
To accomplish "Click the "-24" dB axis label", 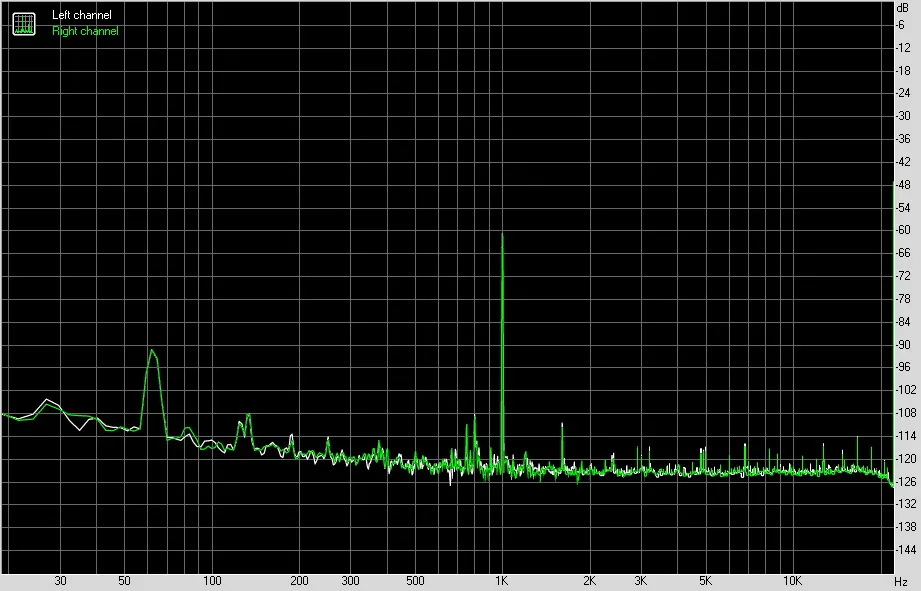I will (x=903, y=93).
